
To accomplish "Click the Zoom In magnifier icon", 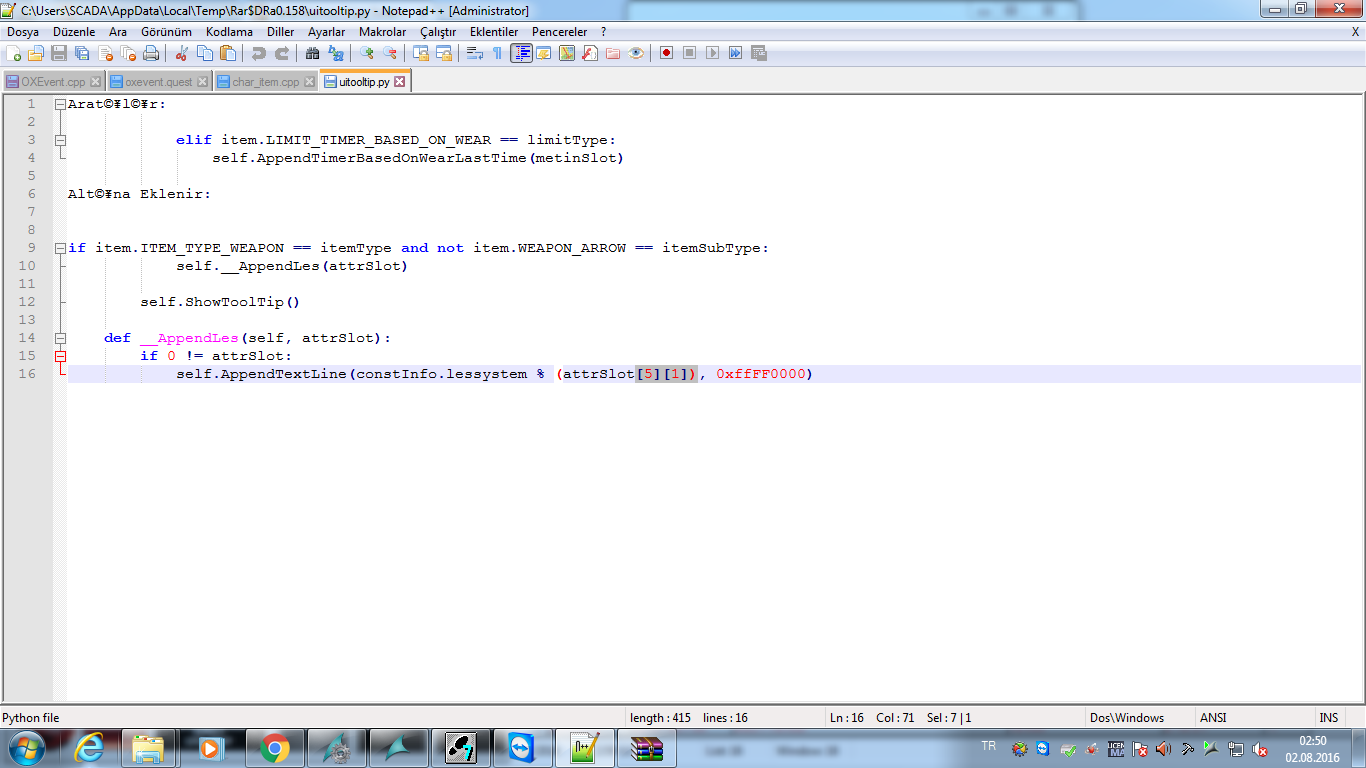I will click(367, 53).
